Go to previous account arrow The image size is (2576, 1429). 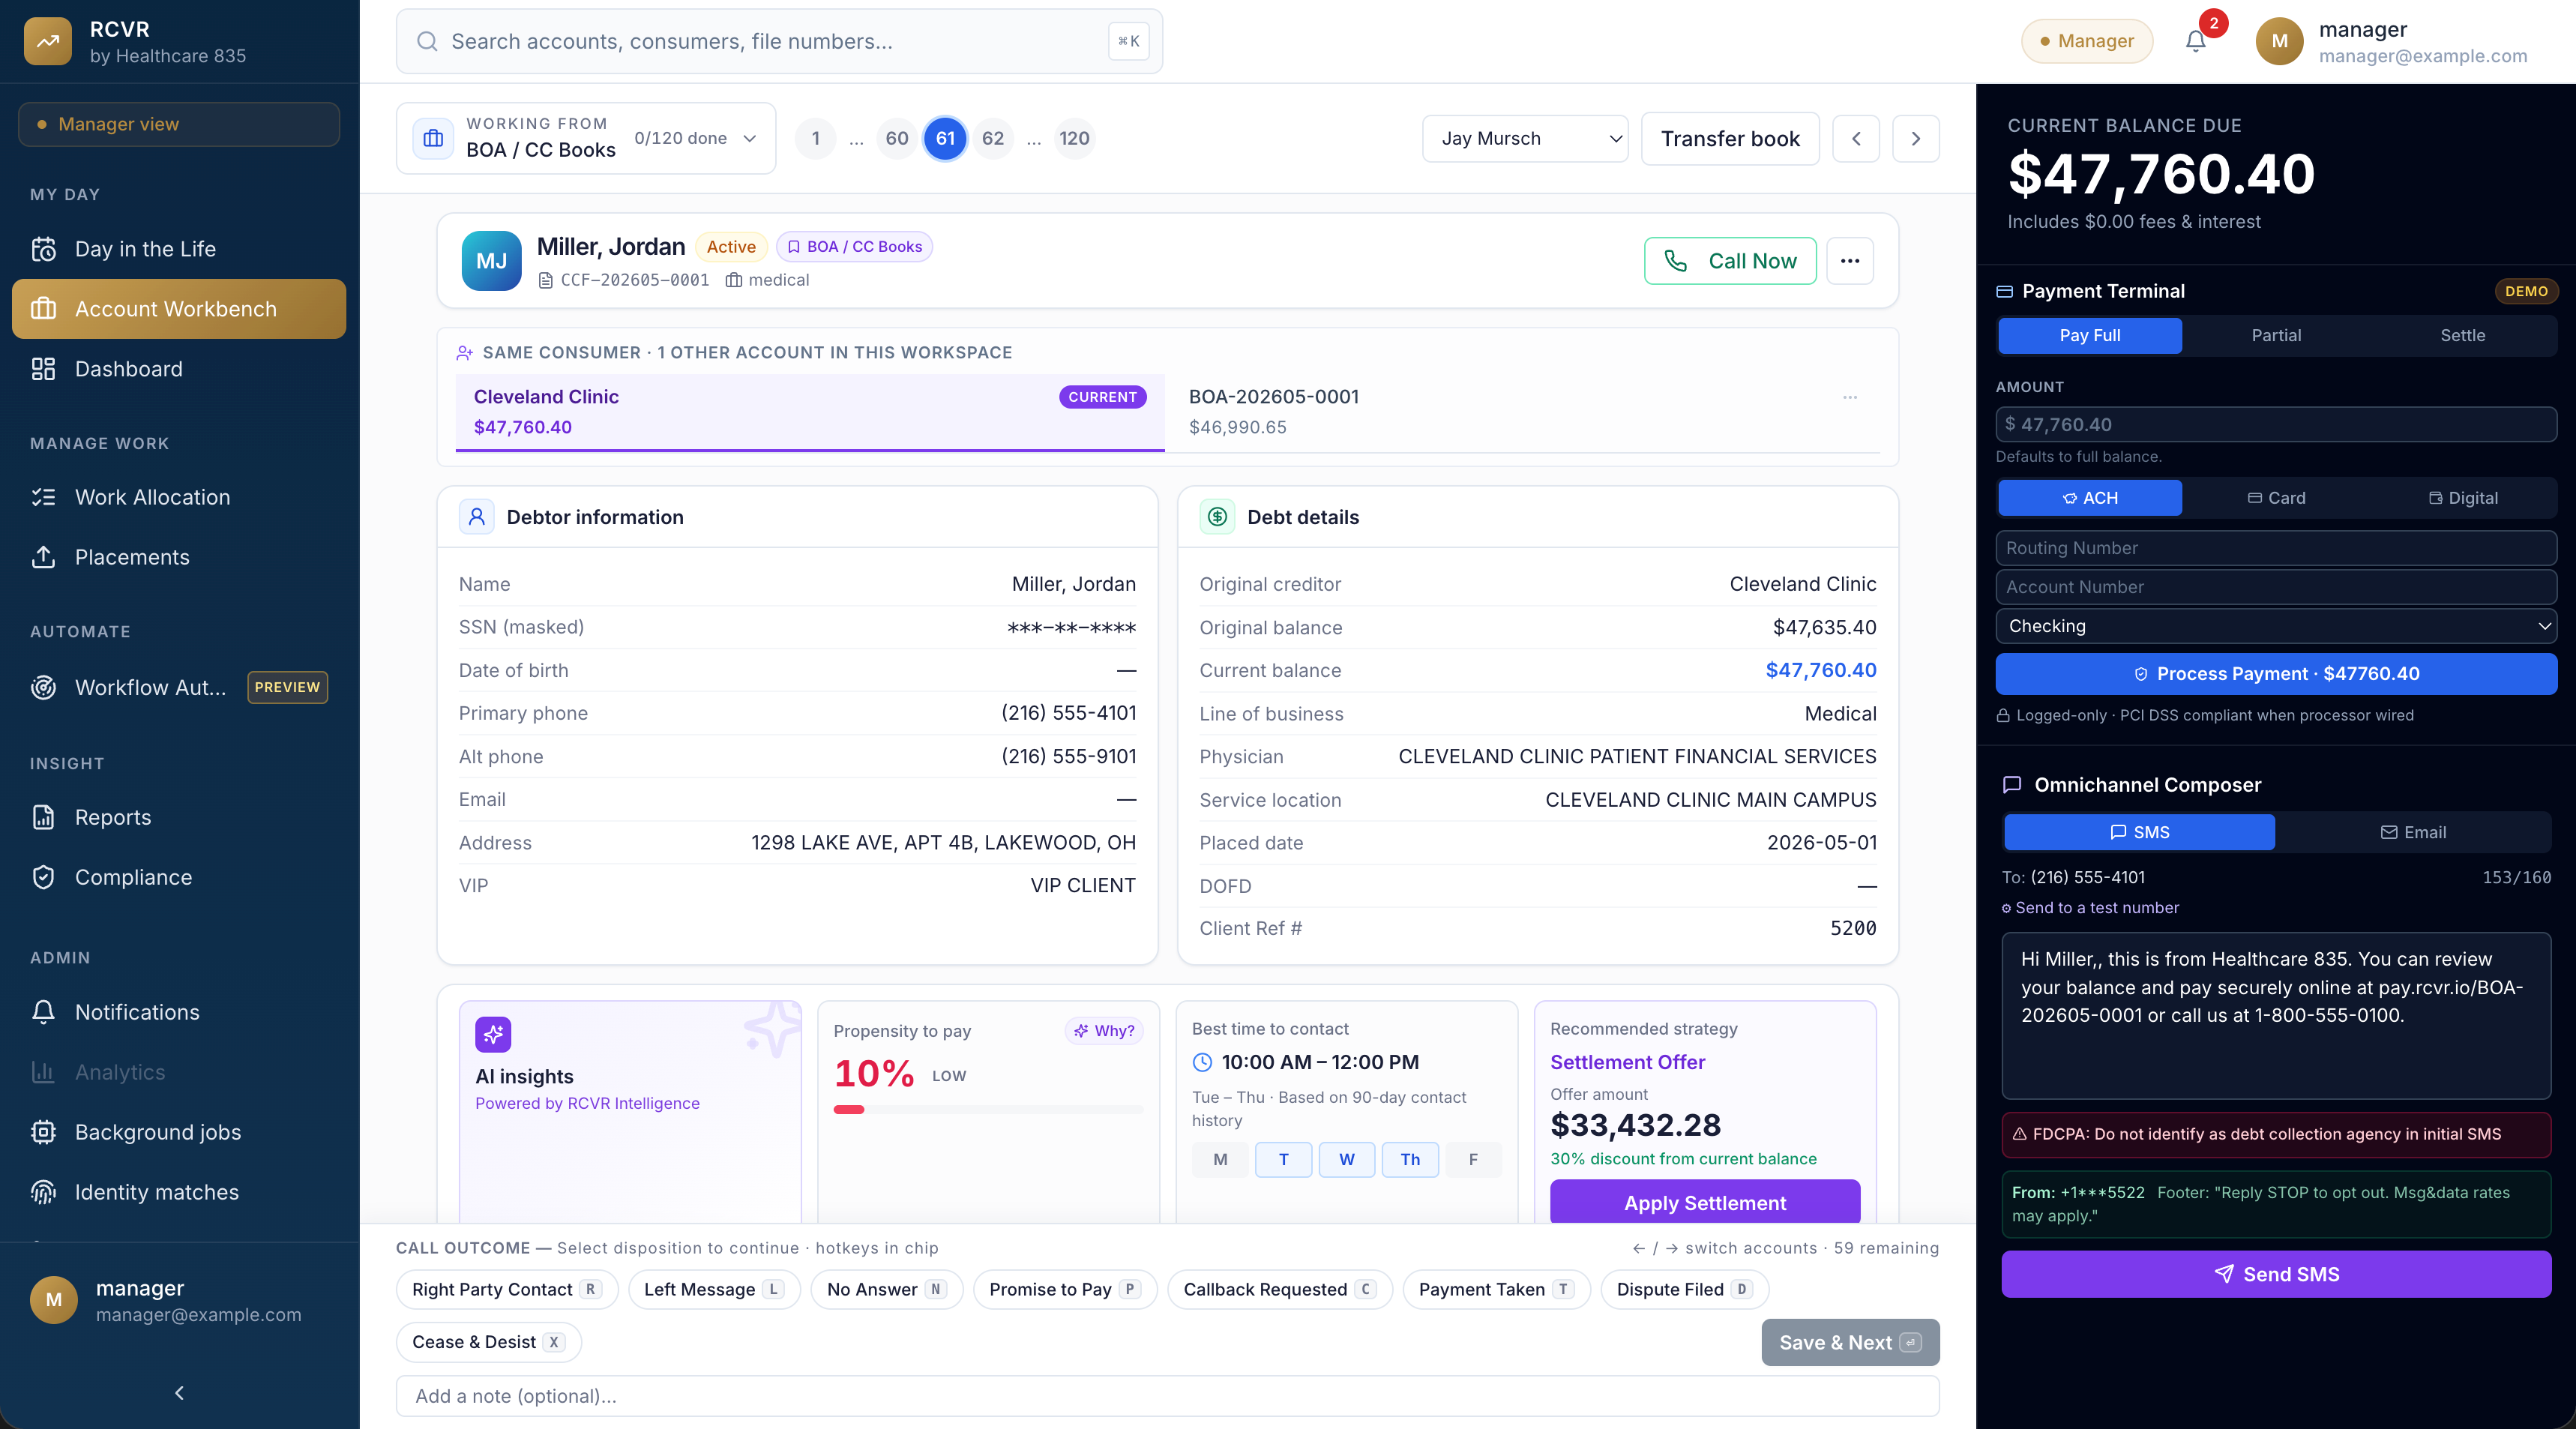1856,138
